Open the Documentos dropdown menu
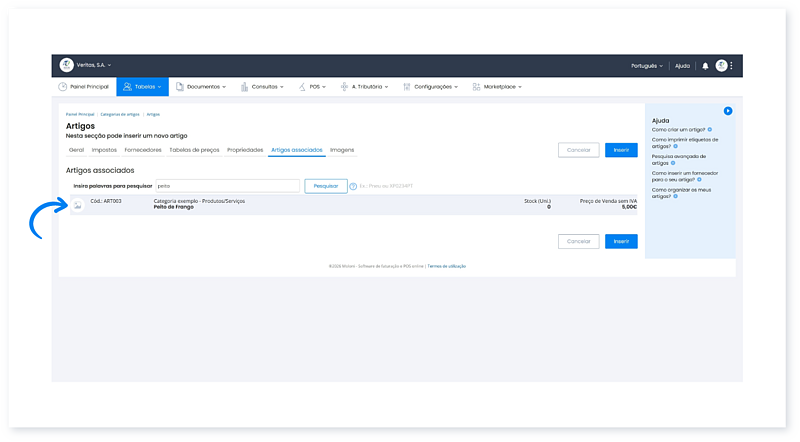Image resolution: width=800 pixels, height=442 pixels. click(x=200, y=87)
